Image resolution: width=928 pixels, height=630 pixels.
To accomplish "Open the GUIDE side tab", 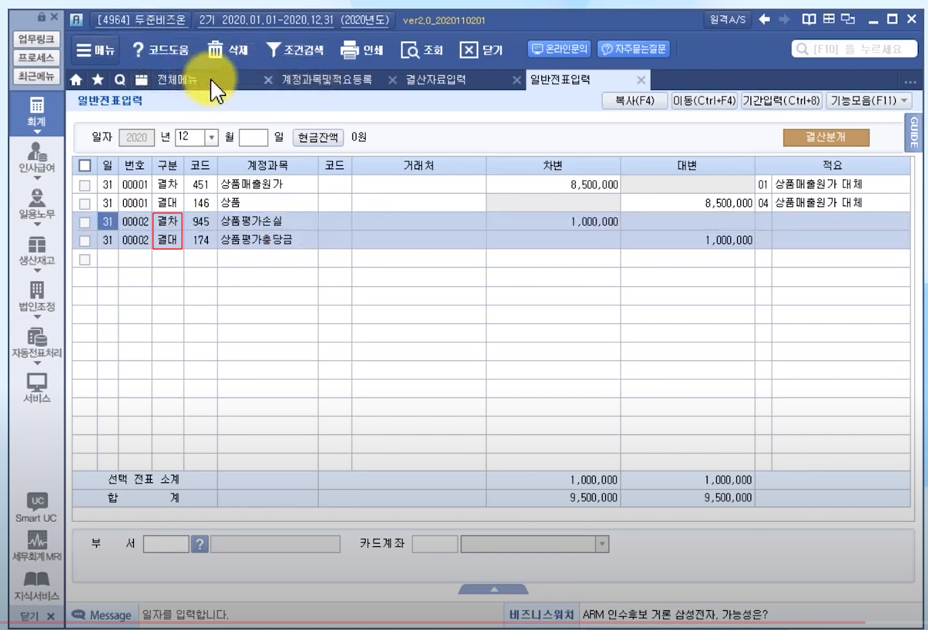I will tap(914, 133).
